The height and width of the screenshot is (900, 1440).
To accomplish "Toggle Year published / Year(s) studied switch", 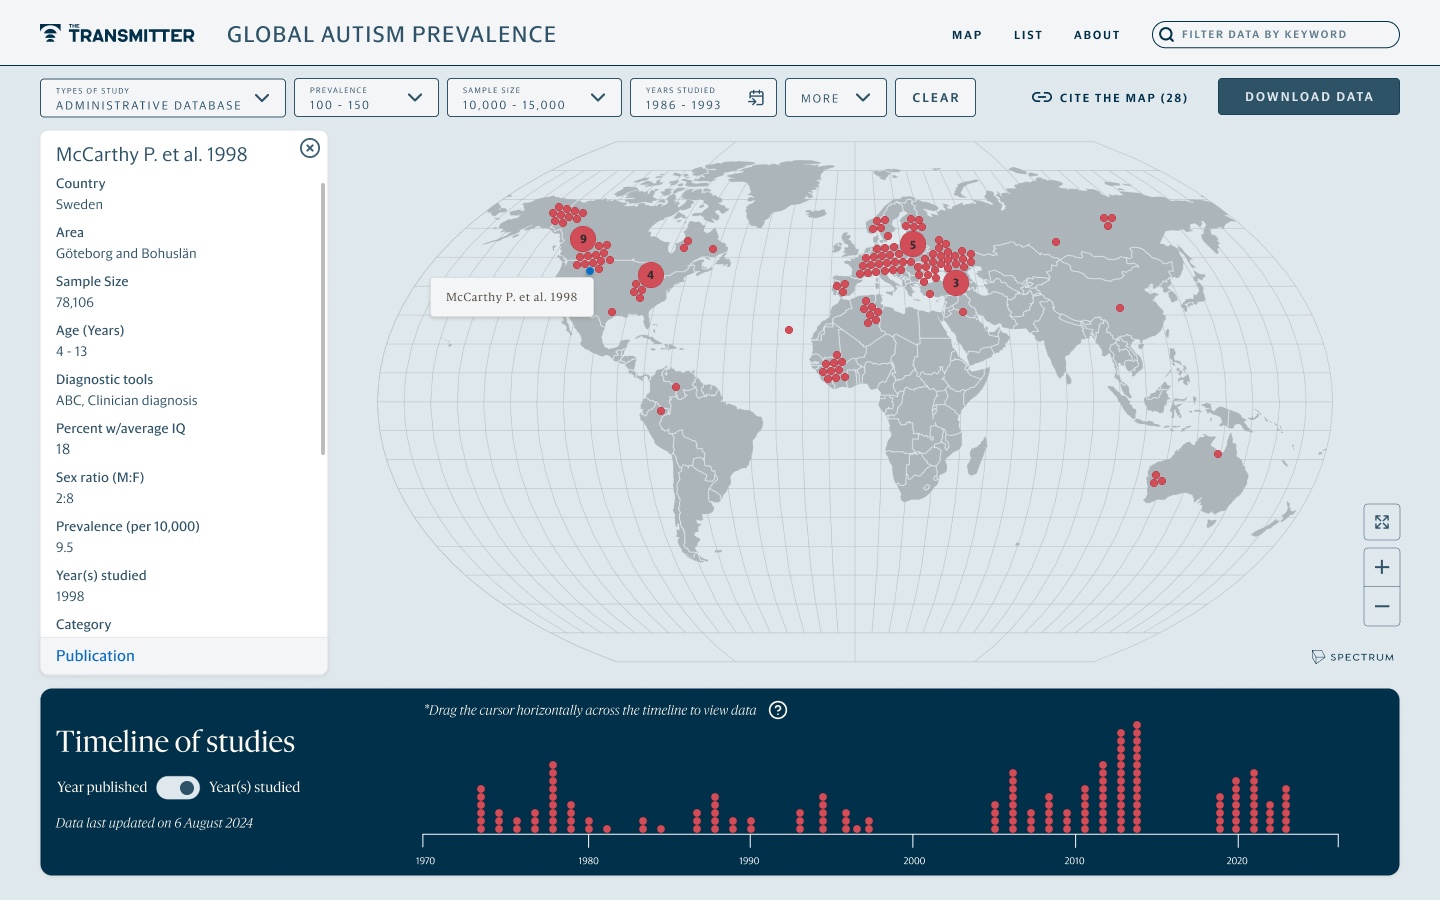I will (x=178, y=788).
